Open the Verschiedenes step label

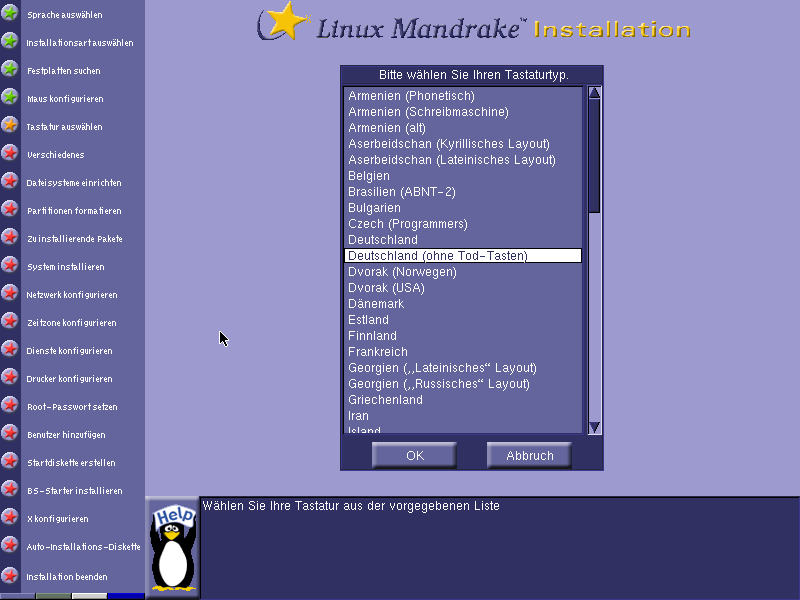coord(56,155)
